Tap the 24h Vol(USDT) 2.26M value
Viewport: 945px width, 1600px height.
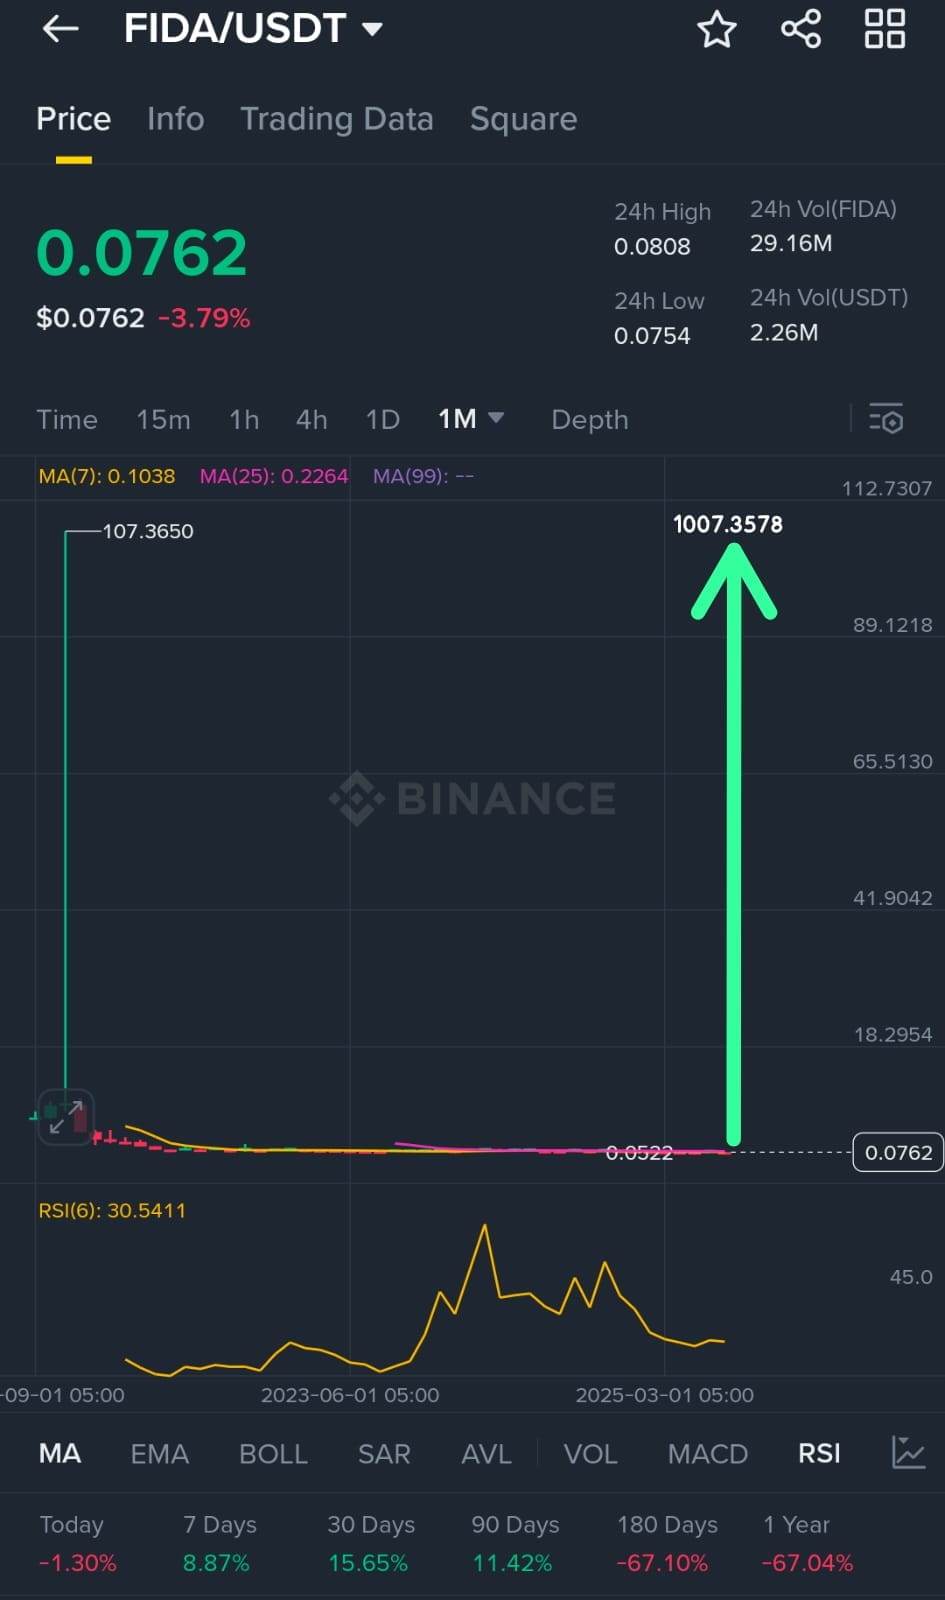click(x=784, y=332)
